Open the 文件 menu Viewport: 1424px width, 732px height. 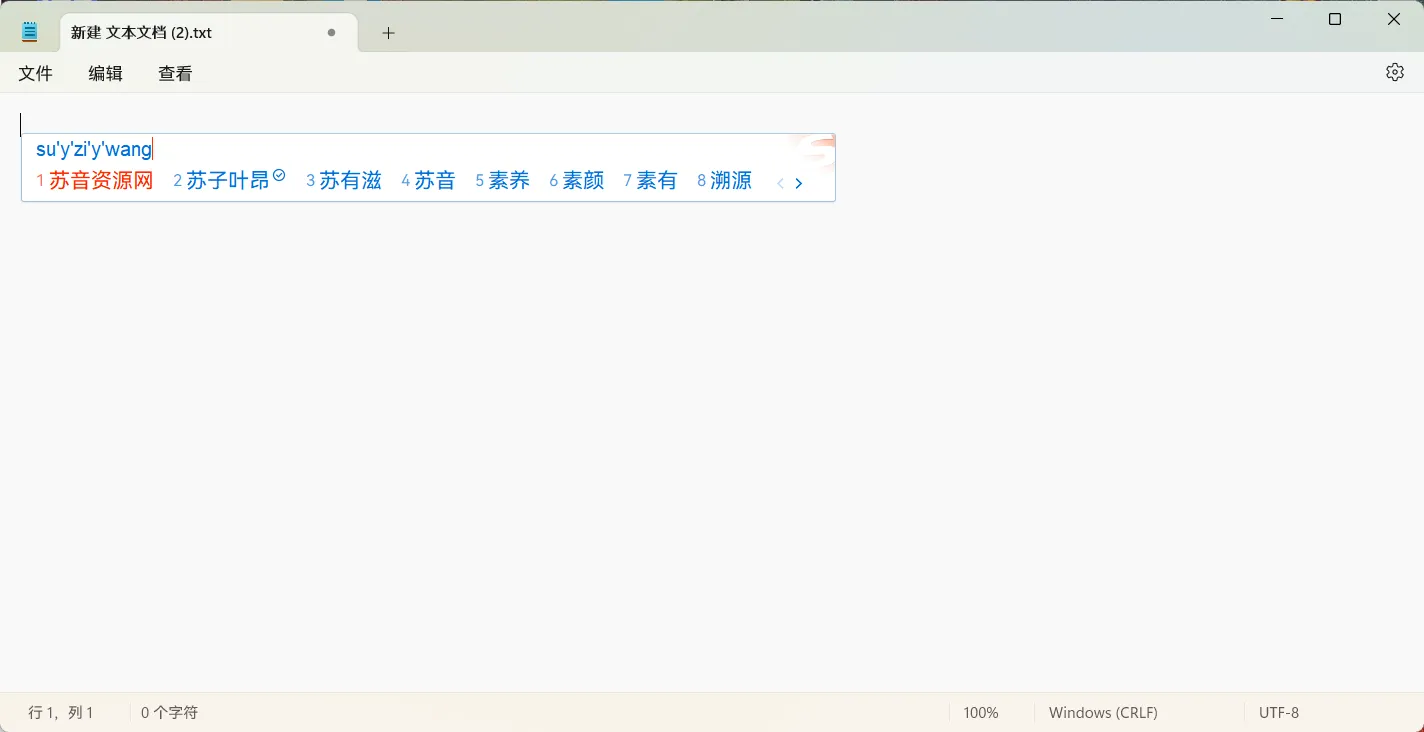(x=36, y=72)
